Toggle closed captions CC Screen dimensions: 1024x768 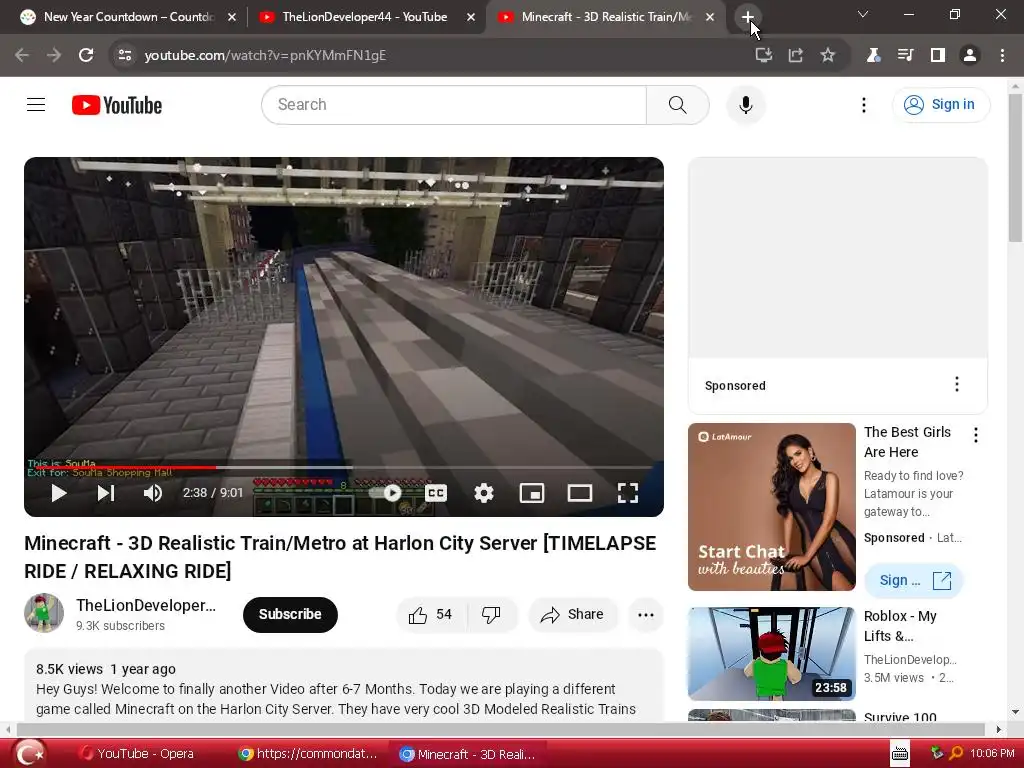(436, 493)
